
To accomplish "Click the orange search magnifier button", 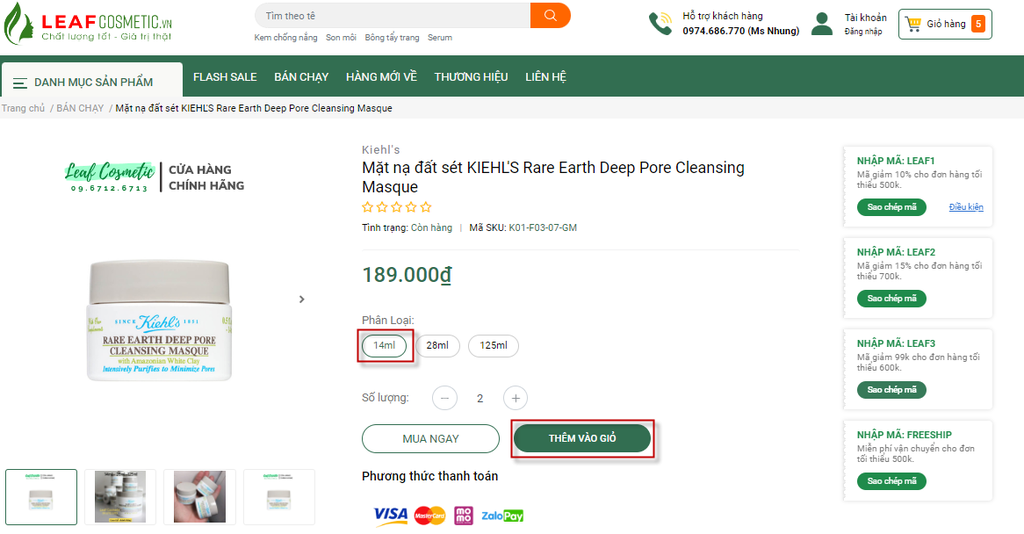I will (550, 16).
